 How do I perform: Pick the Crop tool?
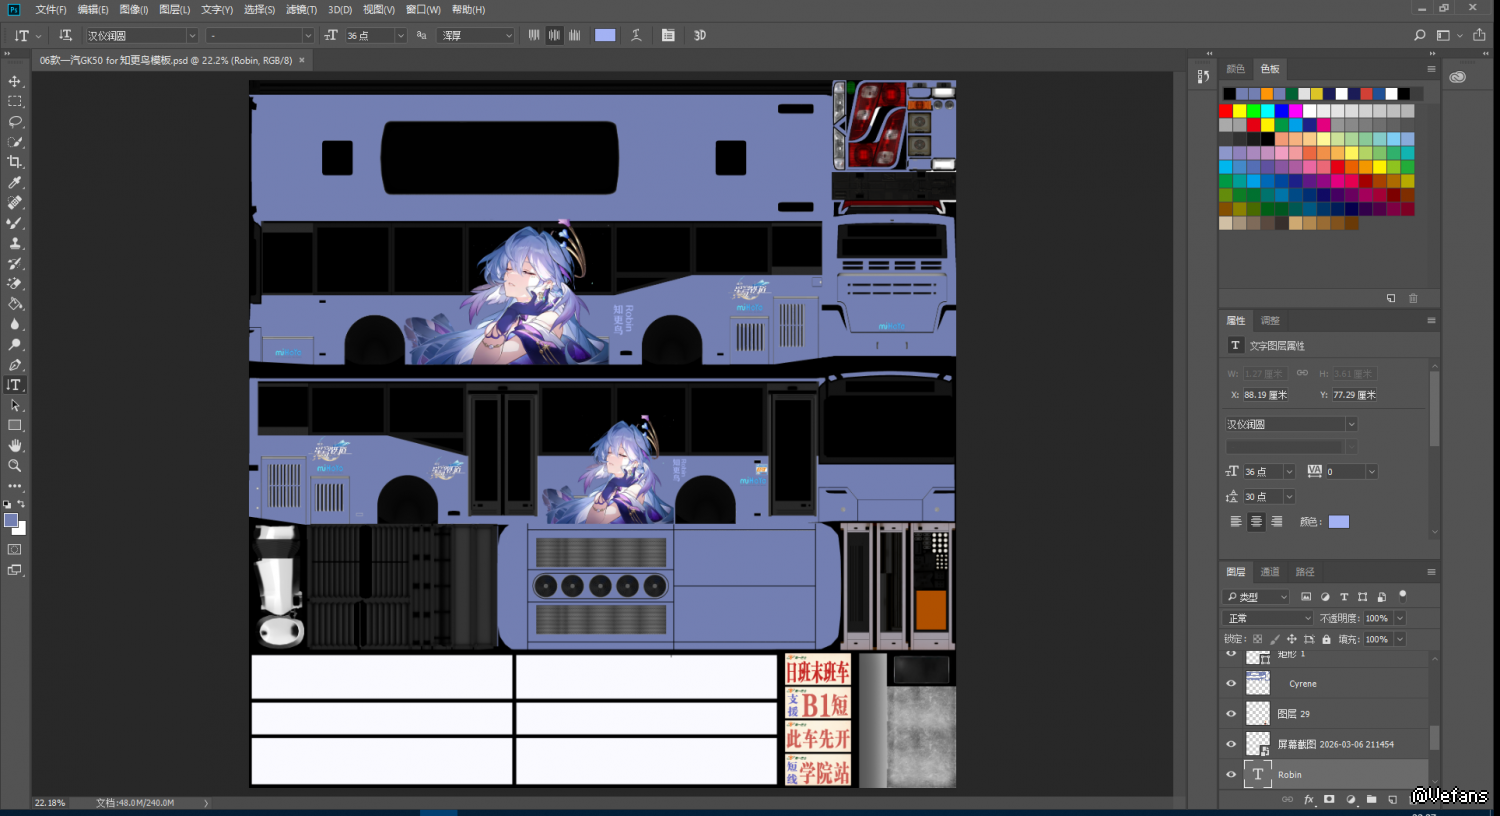[15, 162]
